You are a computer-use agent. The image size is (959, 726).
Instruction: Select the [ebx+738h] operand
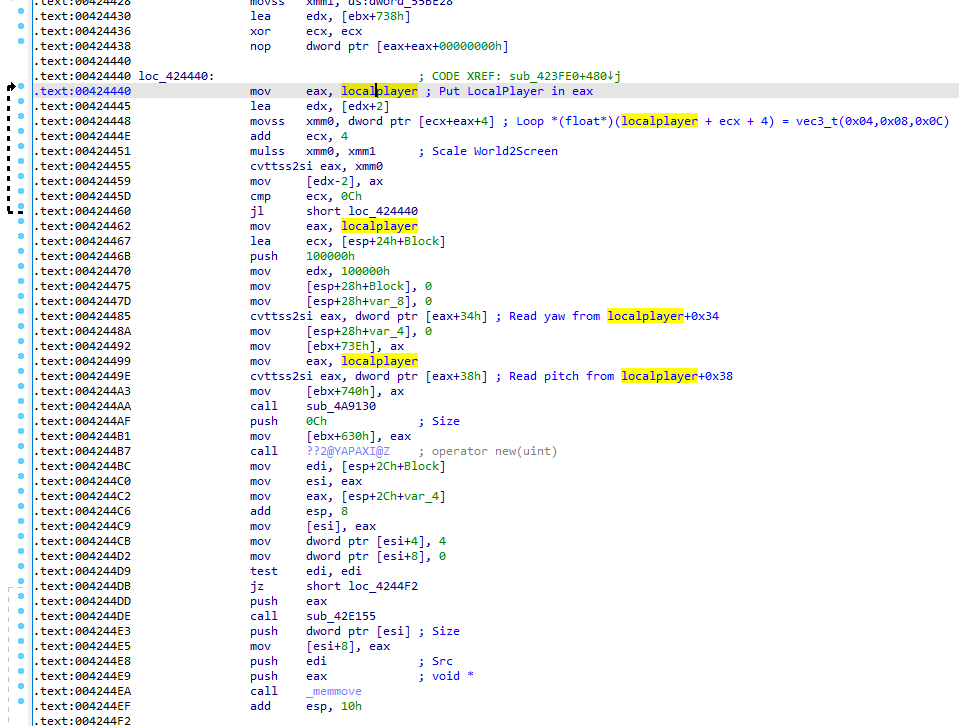(x=376, y=16)
